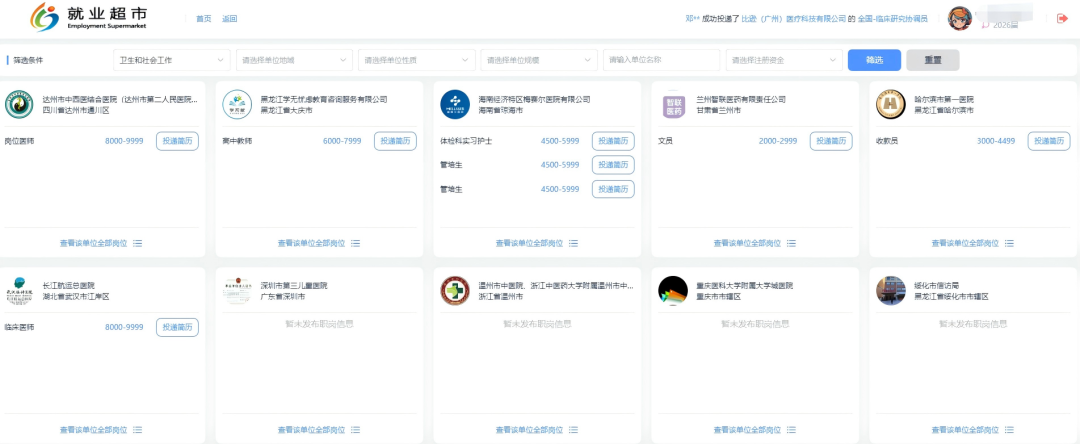This screenshot has height=444, width=1080.
Task: Click the 海南经济特区梅赛尔医院 company logo
Action: (455, 104)
